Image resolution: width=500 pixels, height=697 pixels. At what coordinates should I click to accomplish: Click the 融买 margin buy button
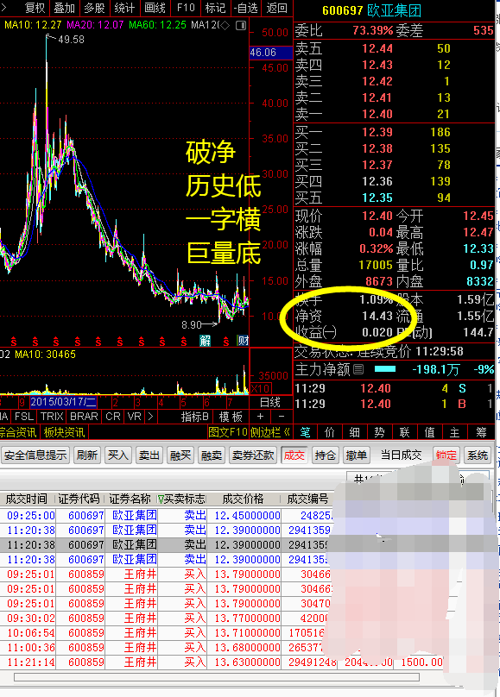(180, 455)
